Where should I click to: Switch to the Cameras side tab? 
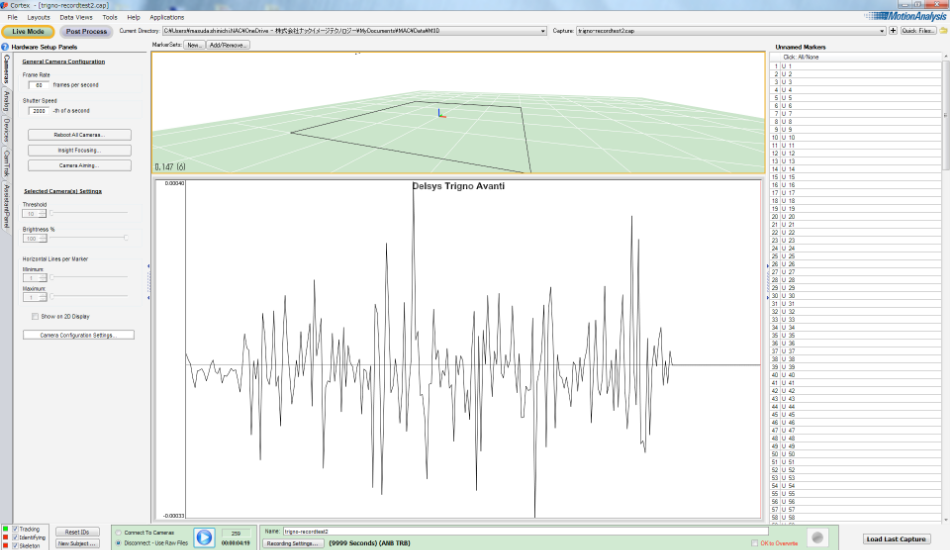(x=7, y=69)
